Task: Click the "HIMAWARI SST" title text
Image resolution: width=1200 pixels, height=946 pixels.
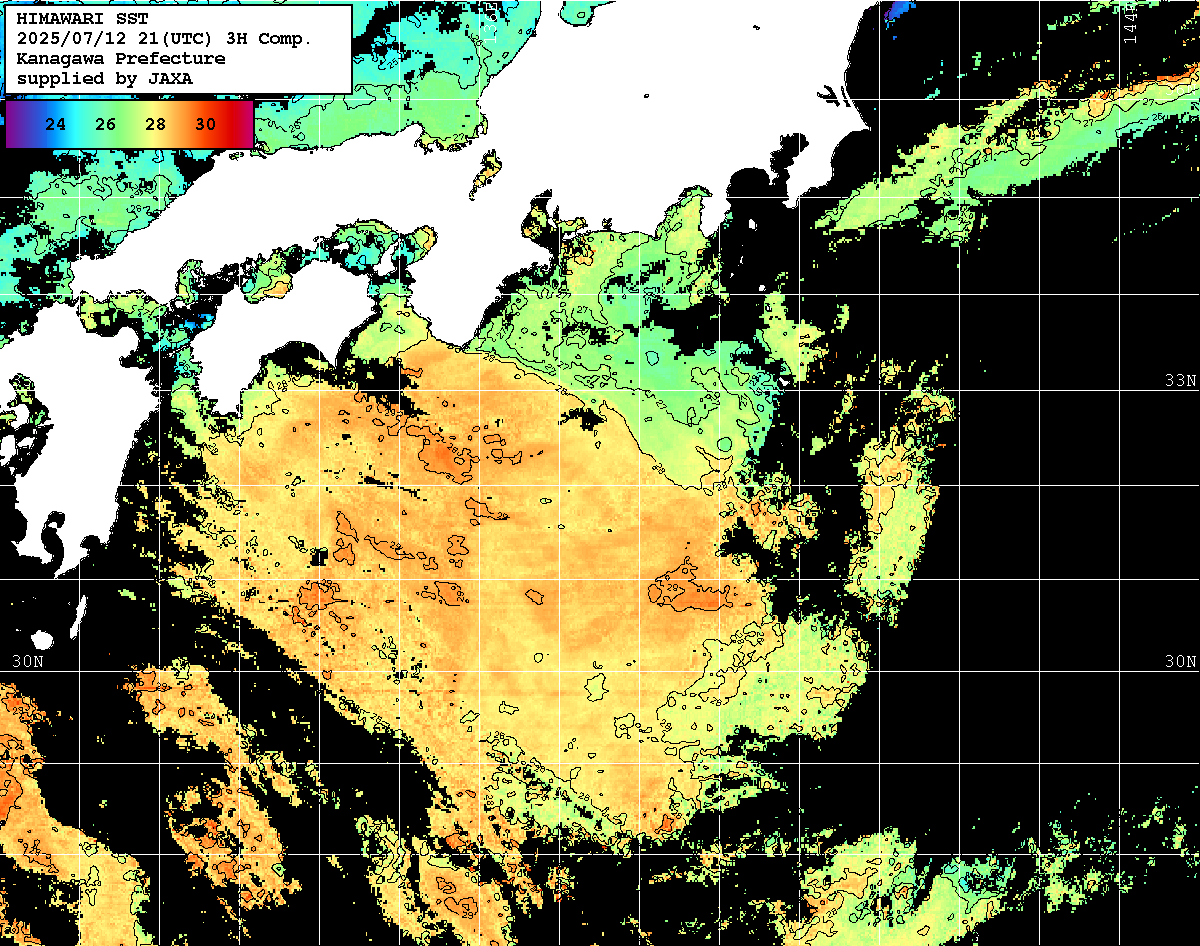Action: pyautogui.click(x=82, y=18)
